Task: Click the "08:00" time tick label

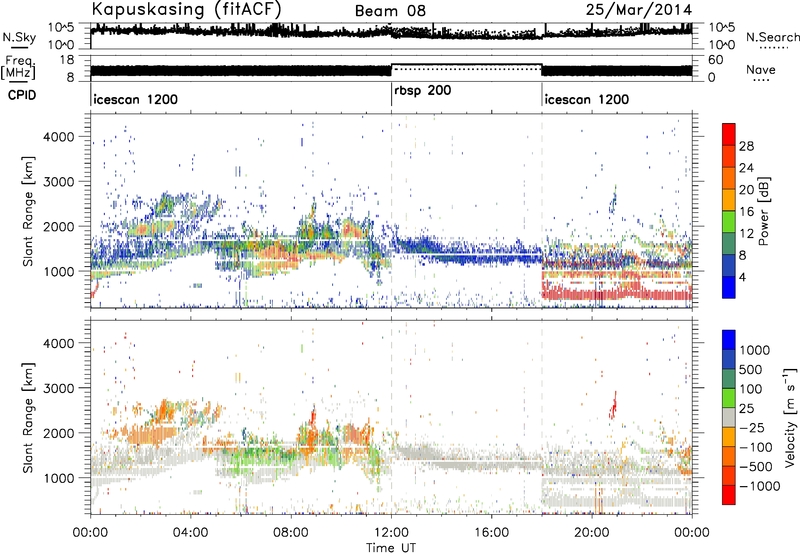Action: click(291, 533)
